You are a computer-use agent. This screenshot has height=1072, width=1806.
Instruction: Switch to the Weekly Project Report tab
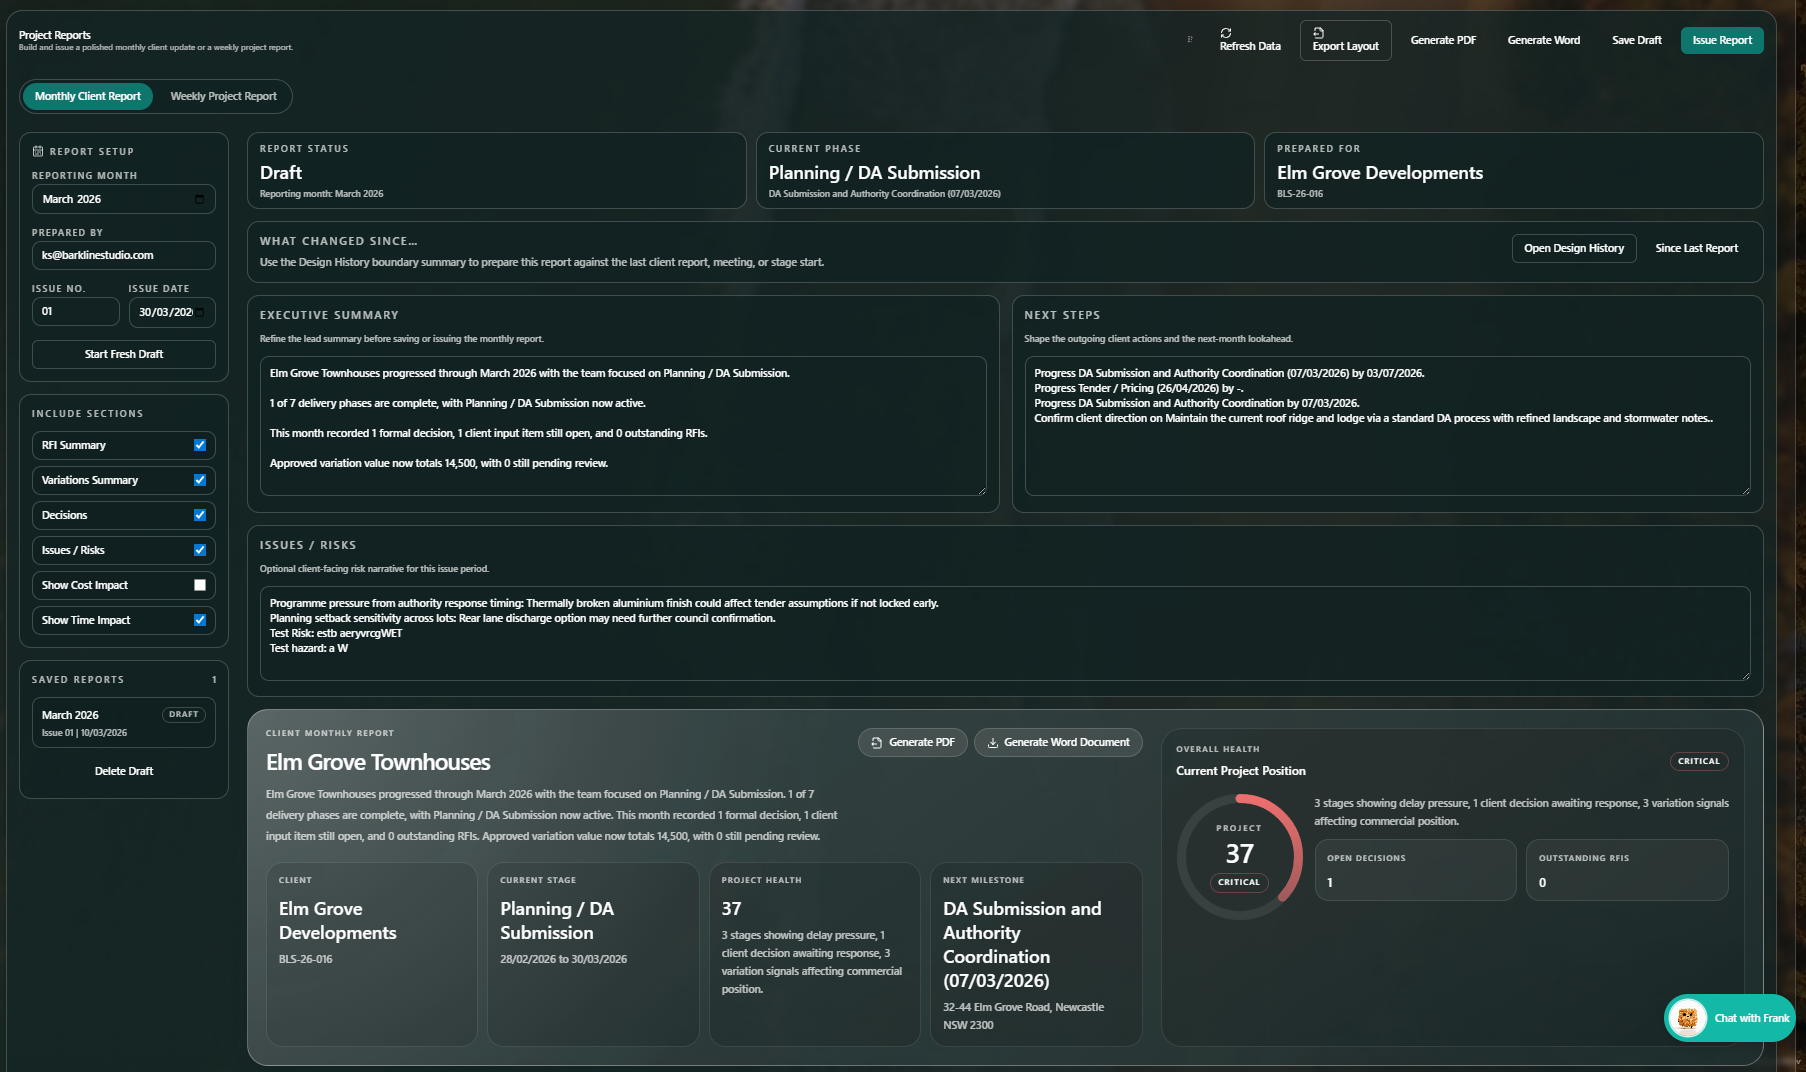pos(223,96)
